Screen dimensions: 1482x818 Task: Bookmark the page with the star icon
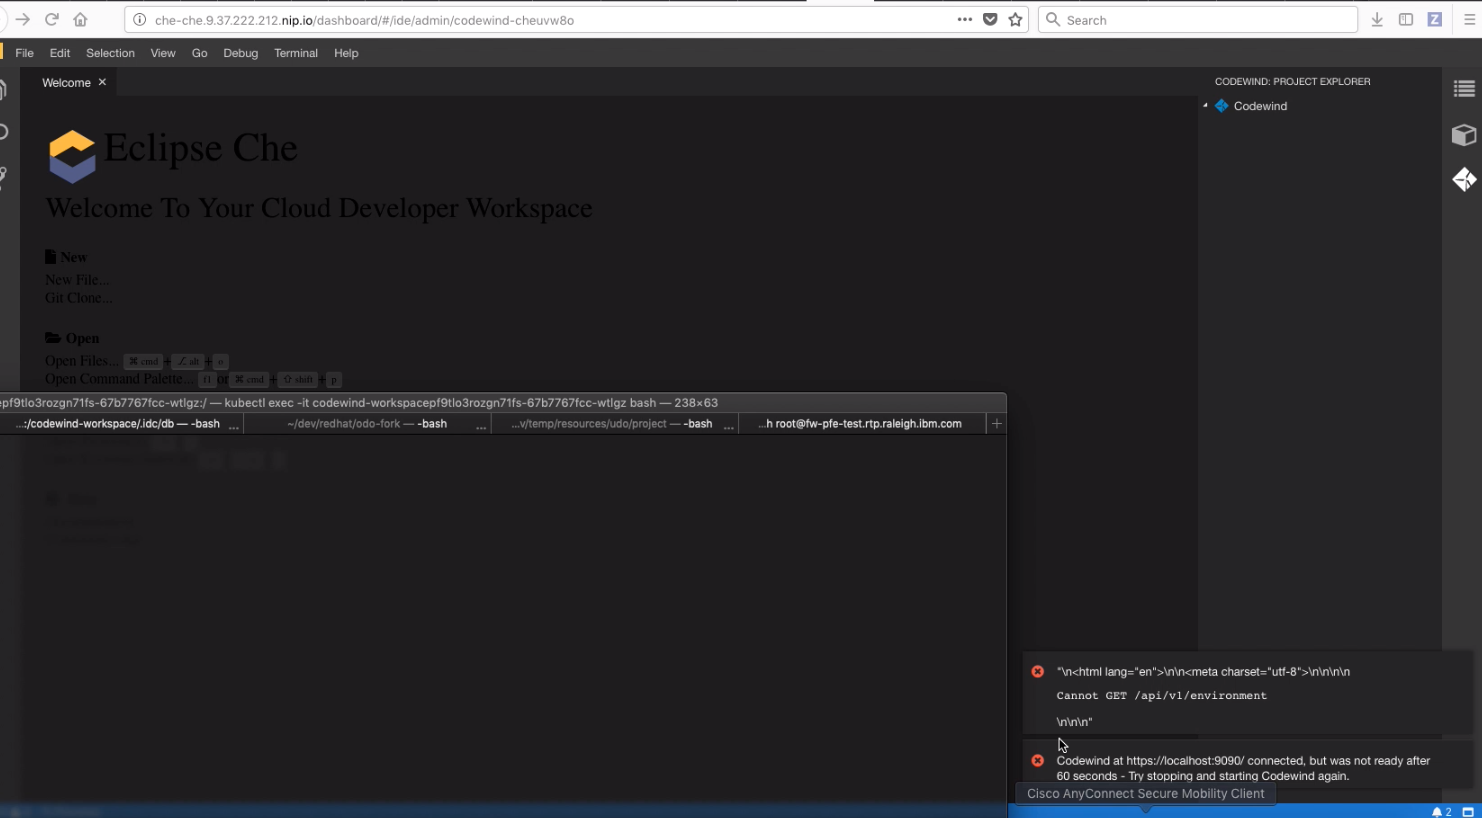click(x=1015, y=19)
